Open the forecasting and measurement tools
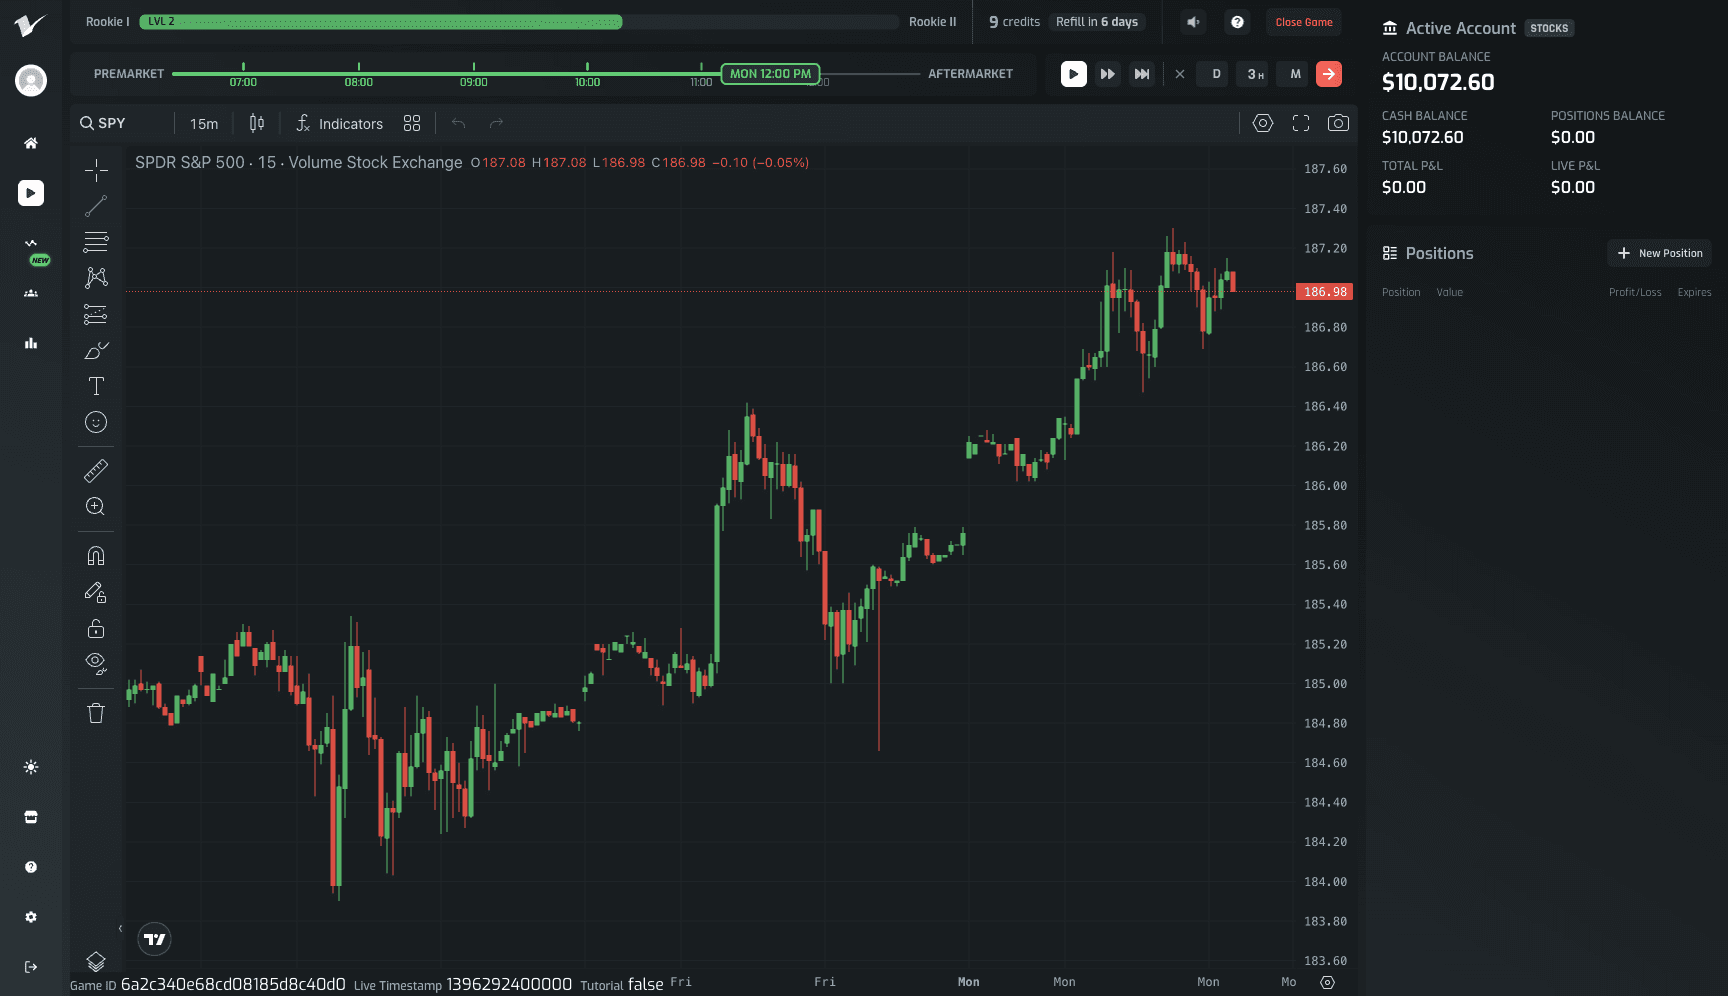The width and height of the screenshot is (1728, 996). (96, 314)
